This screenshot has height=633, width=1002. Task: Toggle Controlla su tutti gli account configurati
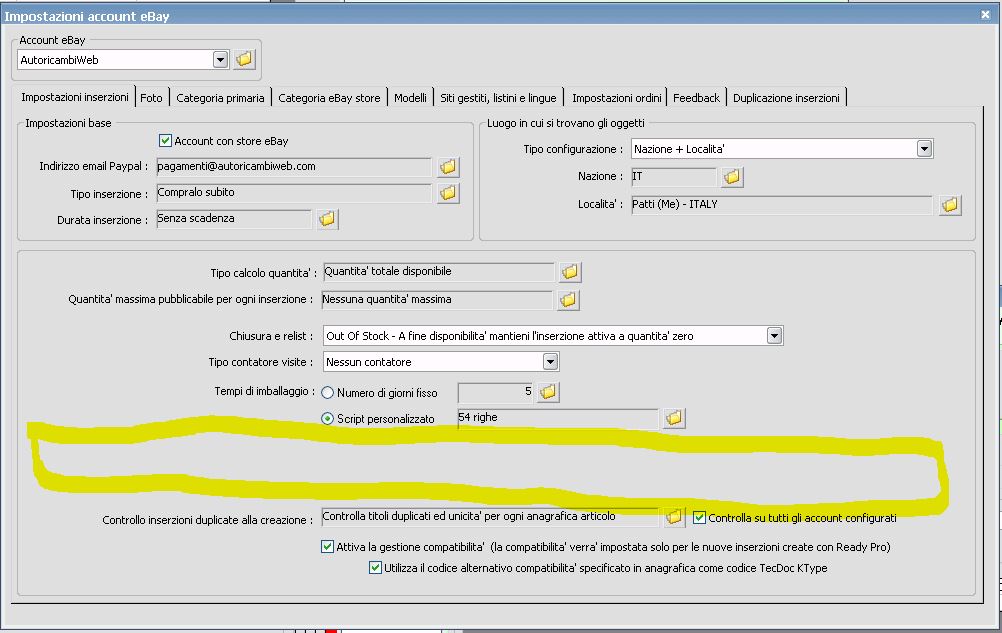click(699, 517)
